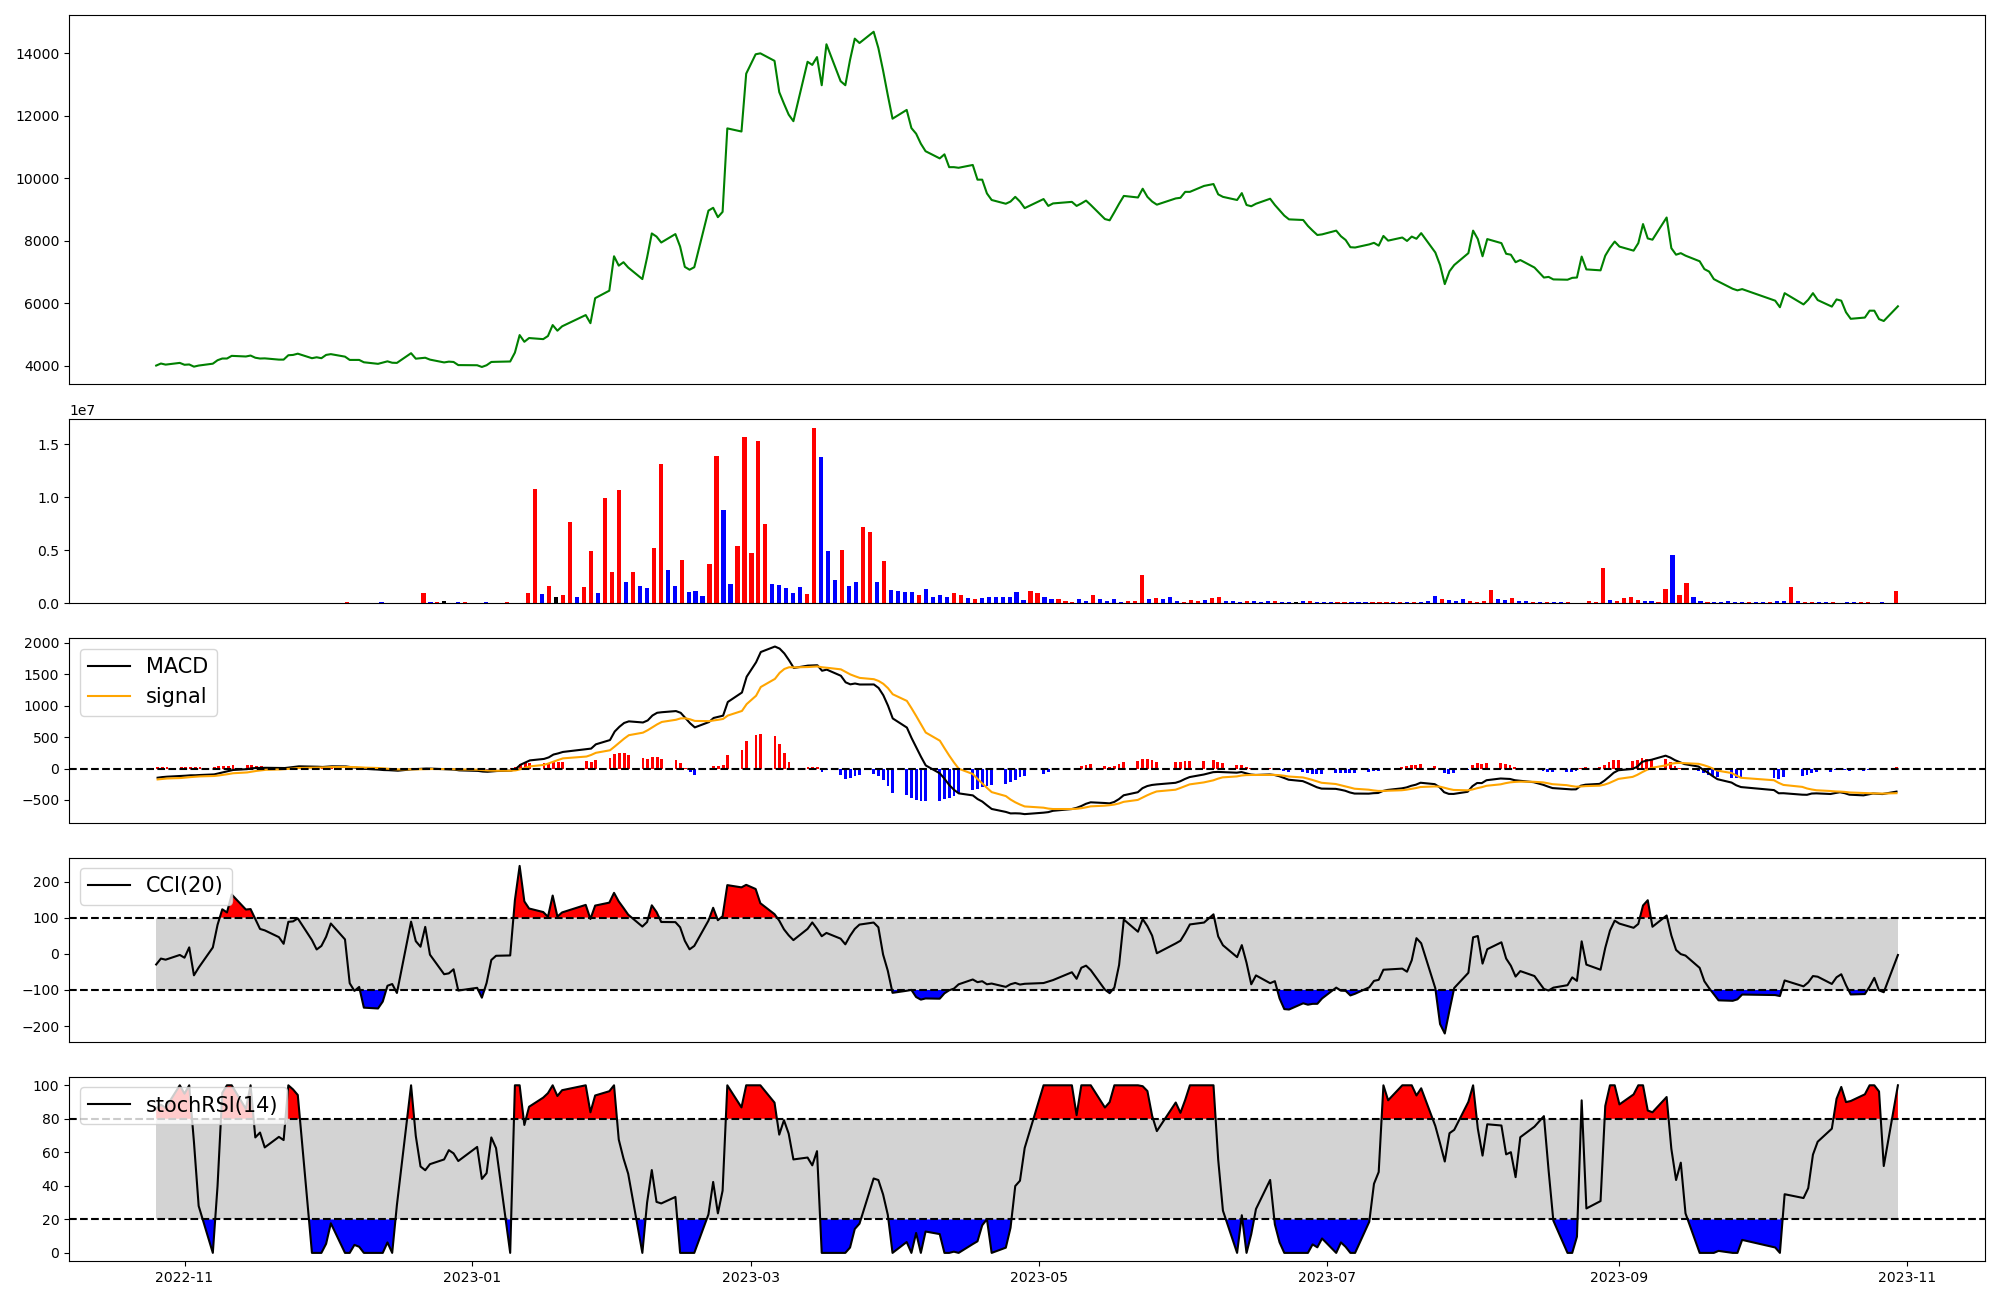
Task: Click the 2023-03 x-axis date label
Action: [x=750, y=1277]
